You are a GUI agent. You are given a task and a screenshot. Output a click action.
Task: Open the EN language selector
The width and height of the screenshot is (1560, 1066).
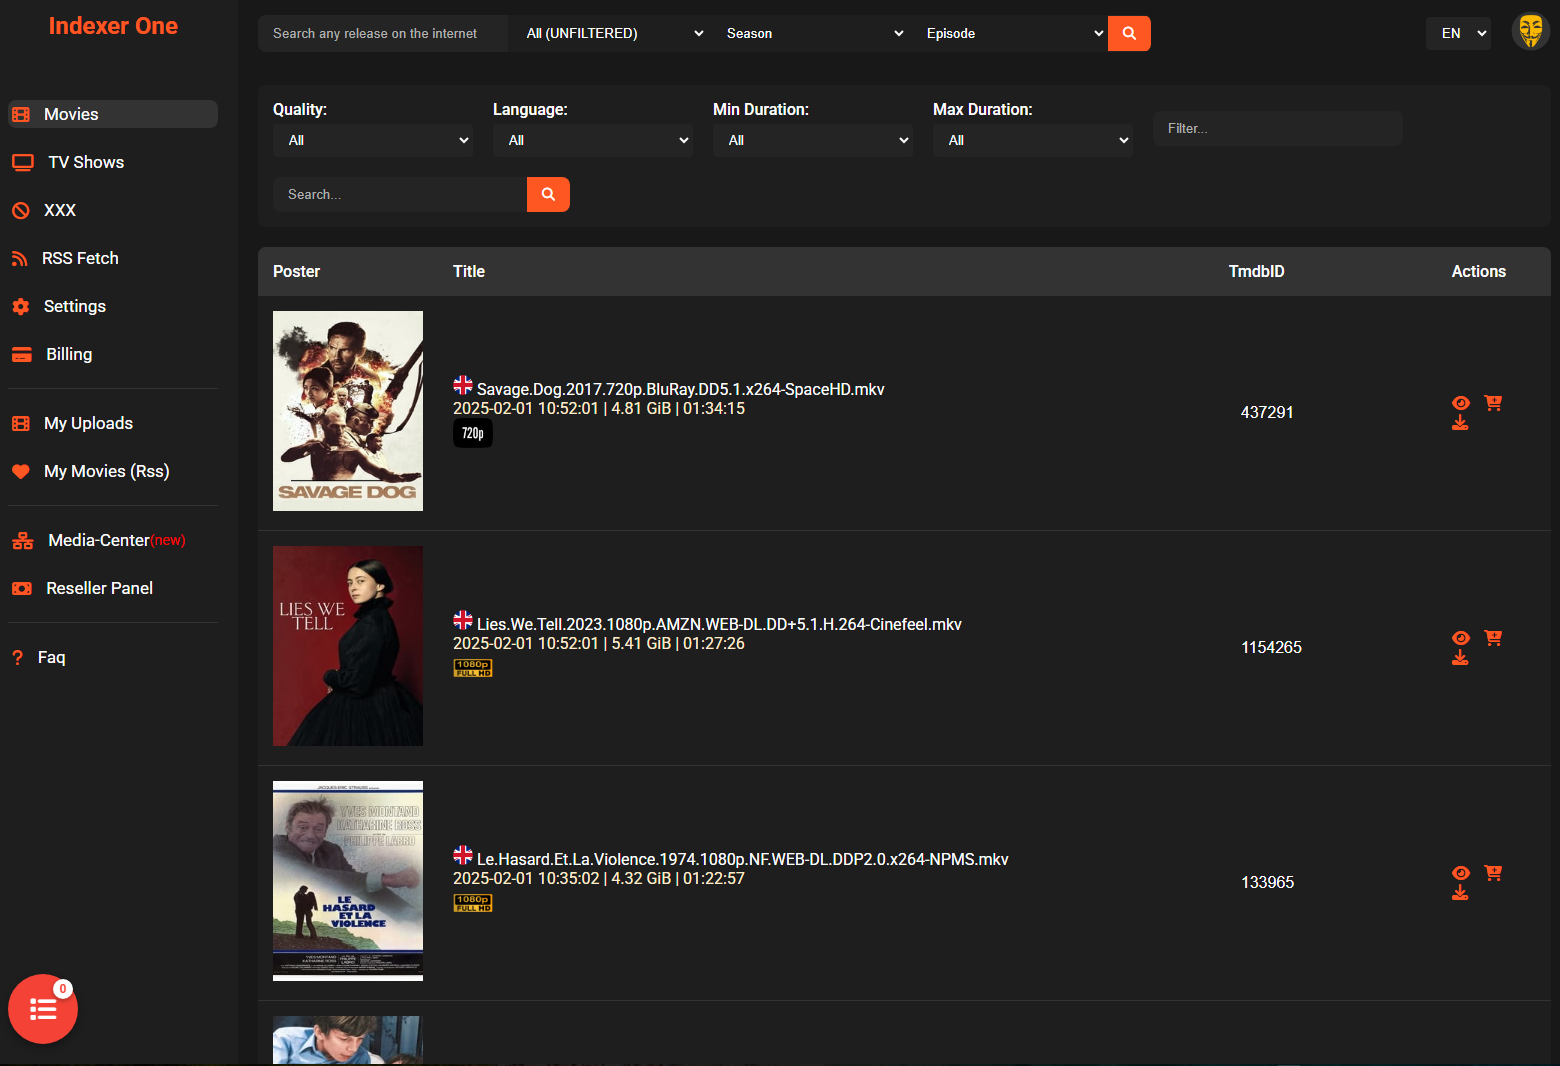click(1458, 33)
